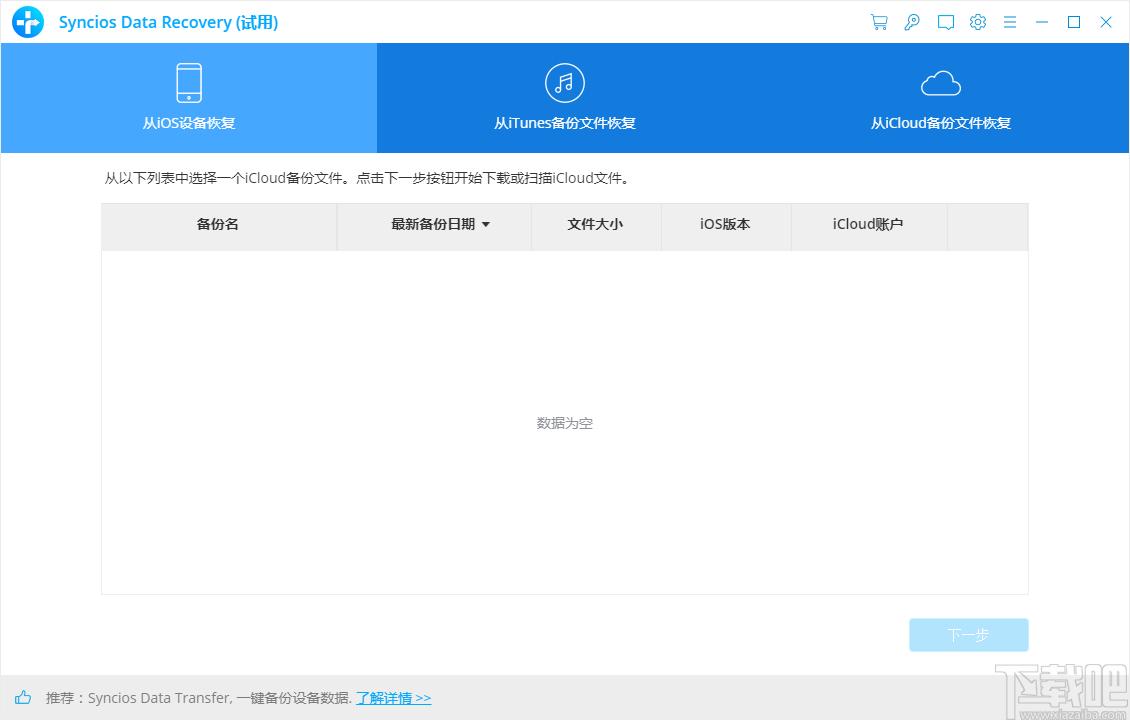Click the Syncios Data Recovery logo icon
The width and height of the screenshot is (1130, 720).
pyautogui.click(x=28, y=22)
